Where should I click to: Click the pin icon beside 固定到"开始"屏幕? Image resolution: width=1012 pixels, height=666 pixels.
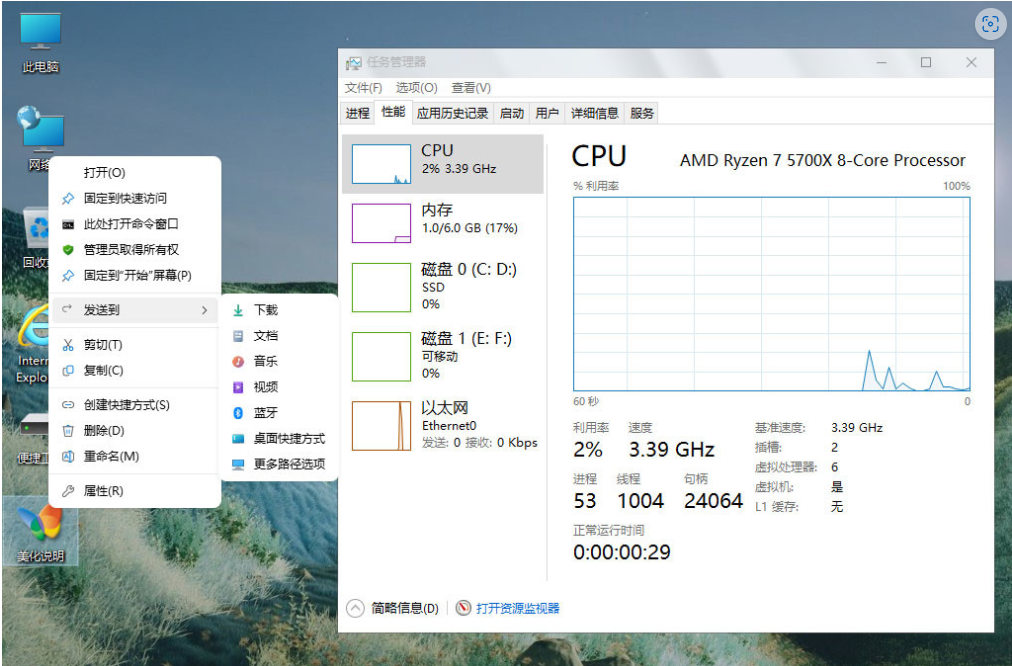click(x=68, y=276)
